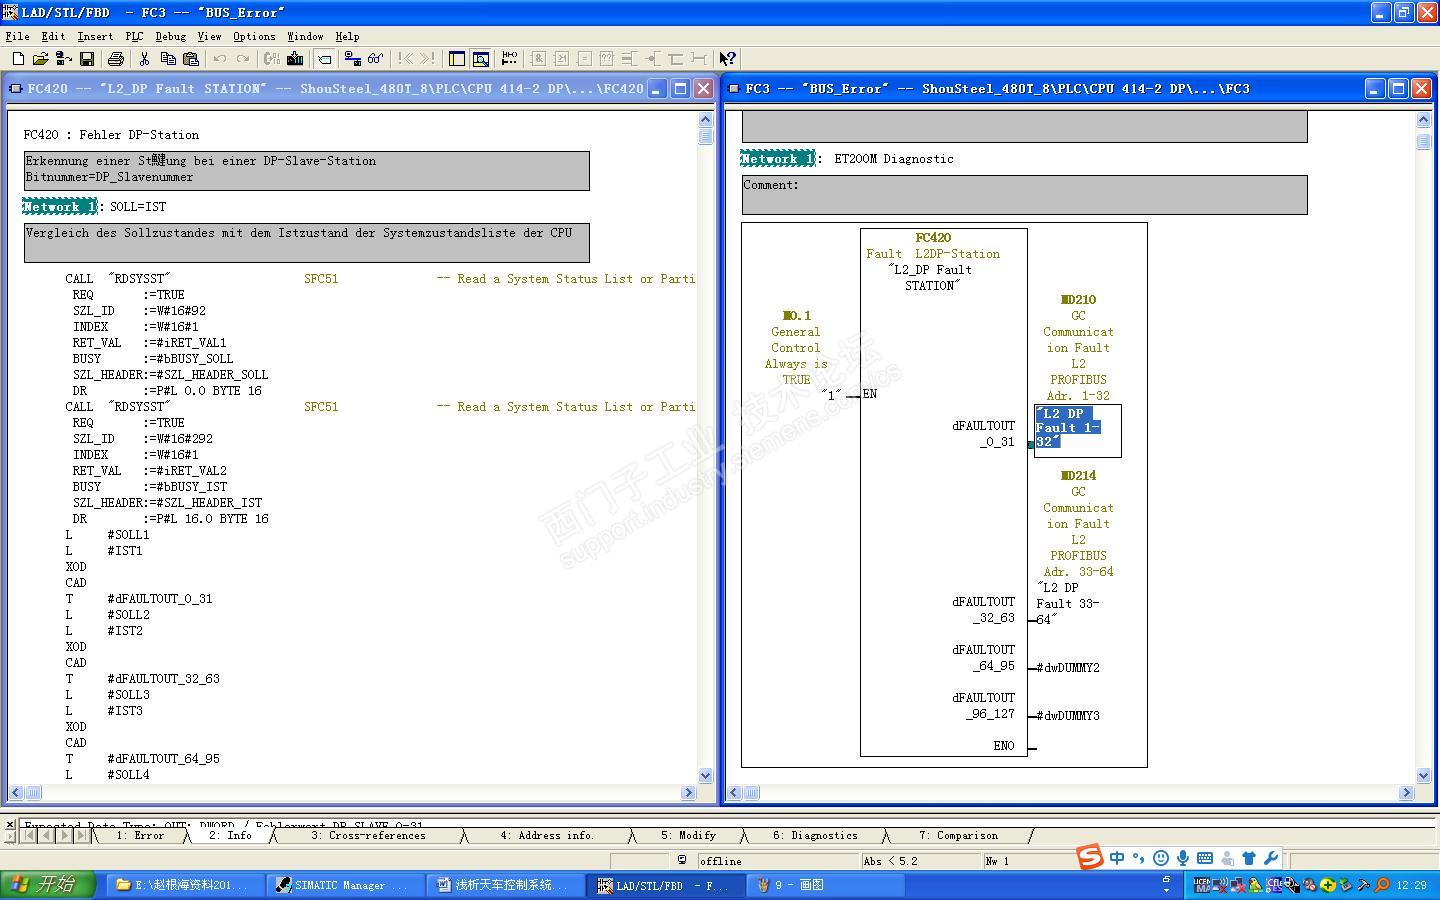Select the Network 1 label in FC420 window
The height and width of the screenshot is (900, 1440).
pyautogui.click(x=60, y=207)
